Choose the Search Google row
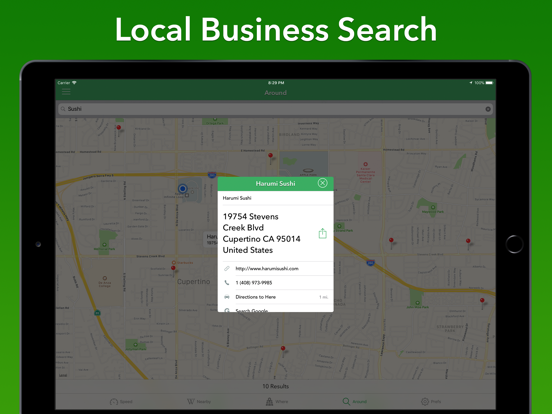Screen dimensions: 552x414 (275, 309)
